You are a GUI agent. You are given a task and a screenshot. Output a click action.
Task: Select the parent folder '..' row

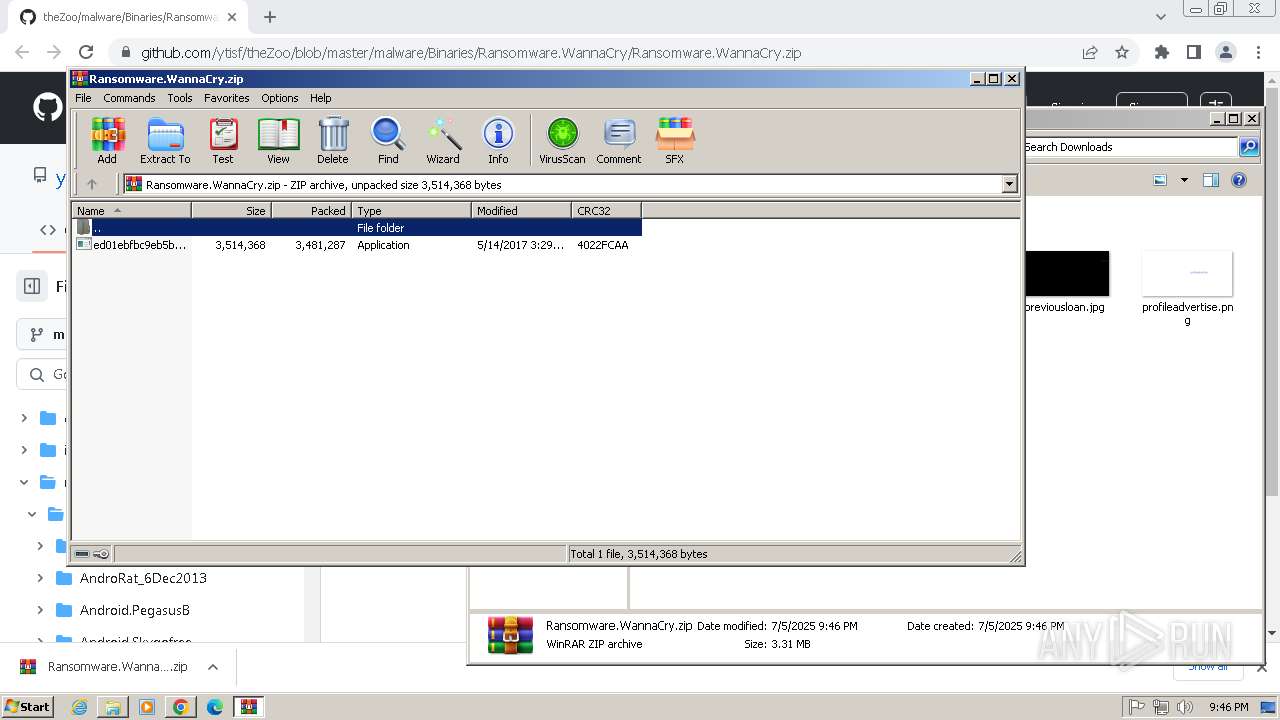(x=357, y=228)
